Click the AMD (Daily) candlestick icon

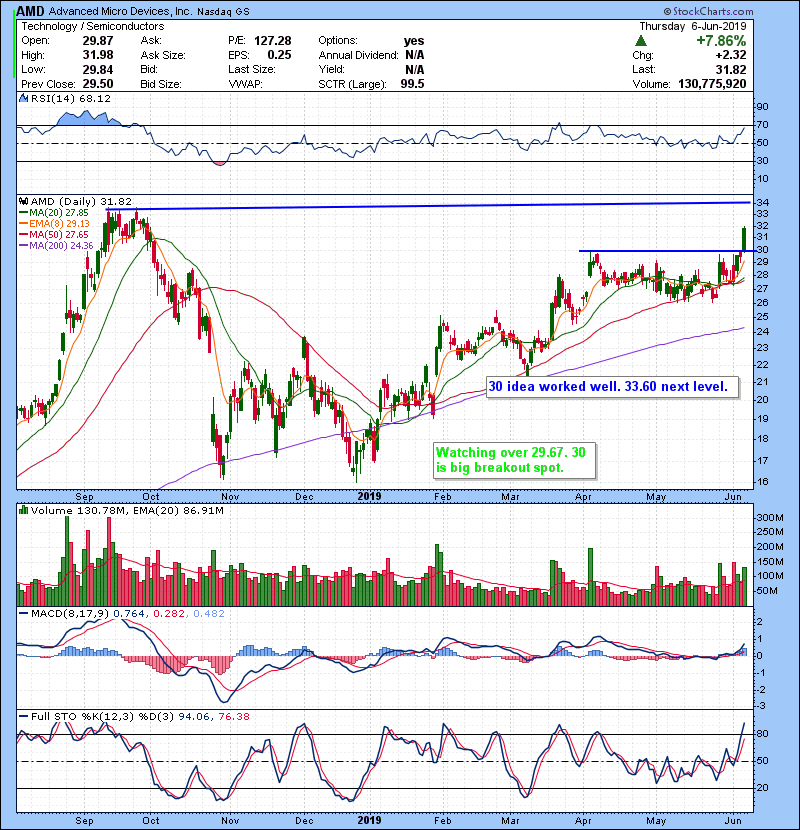pos(23,201)
